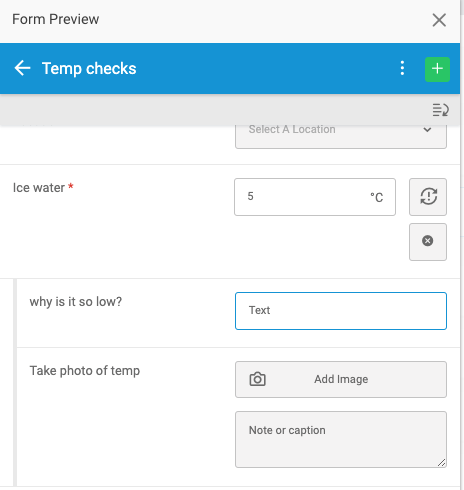464x490 pixels.
Task: Click the Note or caption textarea
Action: (x=341, y=439)
